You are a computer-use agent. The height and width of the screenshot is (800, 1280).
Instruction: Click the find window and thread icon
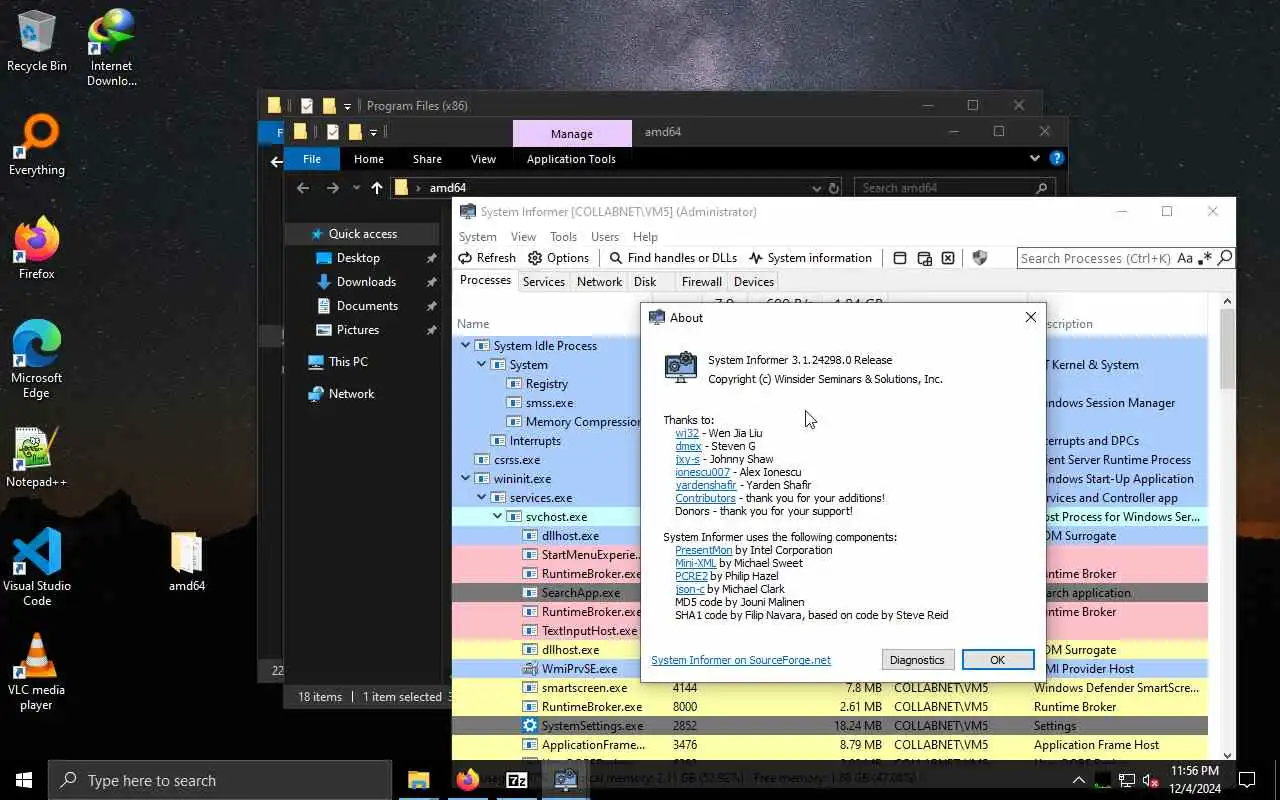point(924,258)
